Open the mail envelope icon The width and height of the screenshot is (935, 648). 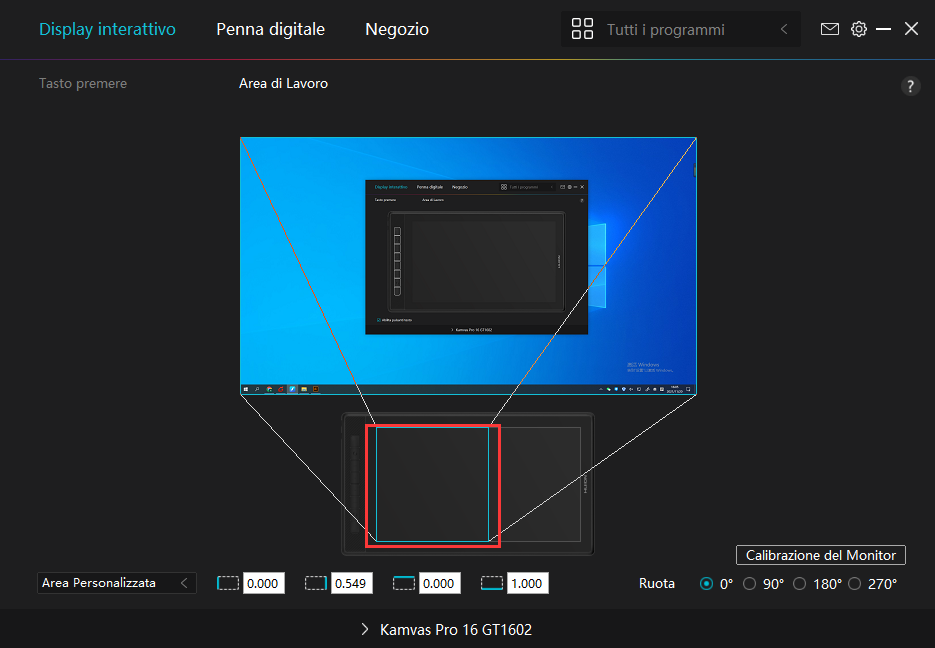(x=829, y=29)
